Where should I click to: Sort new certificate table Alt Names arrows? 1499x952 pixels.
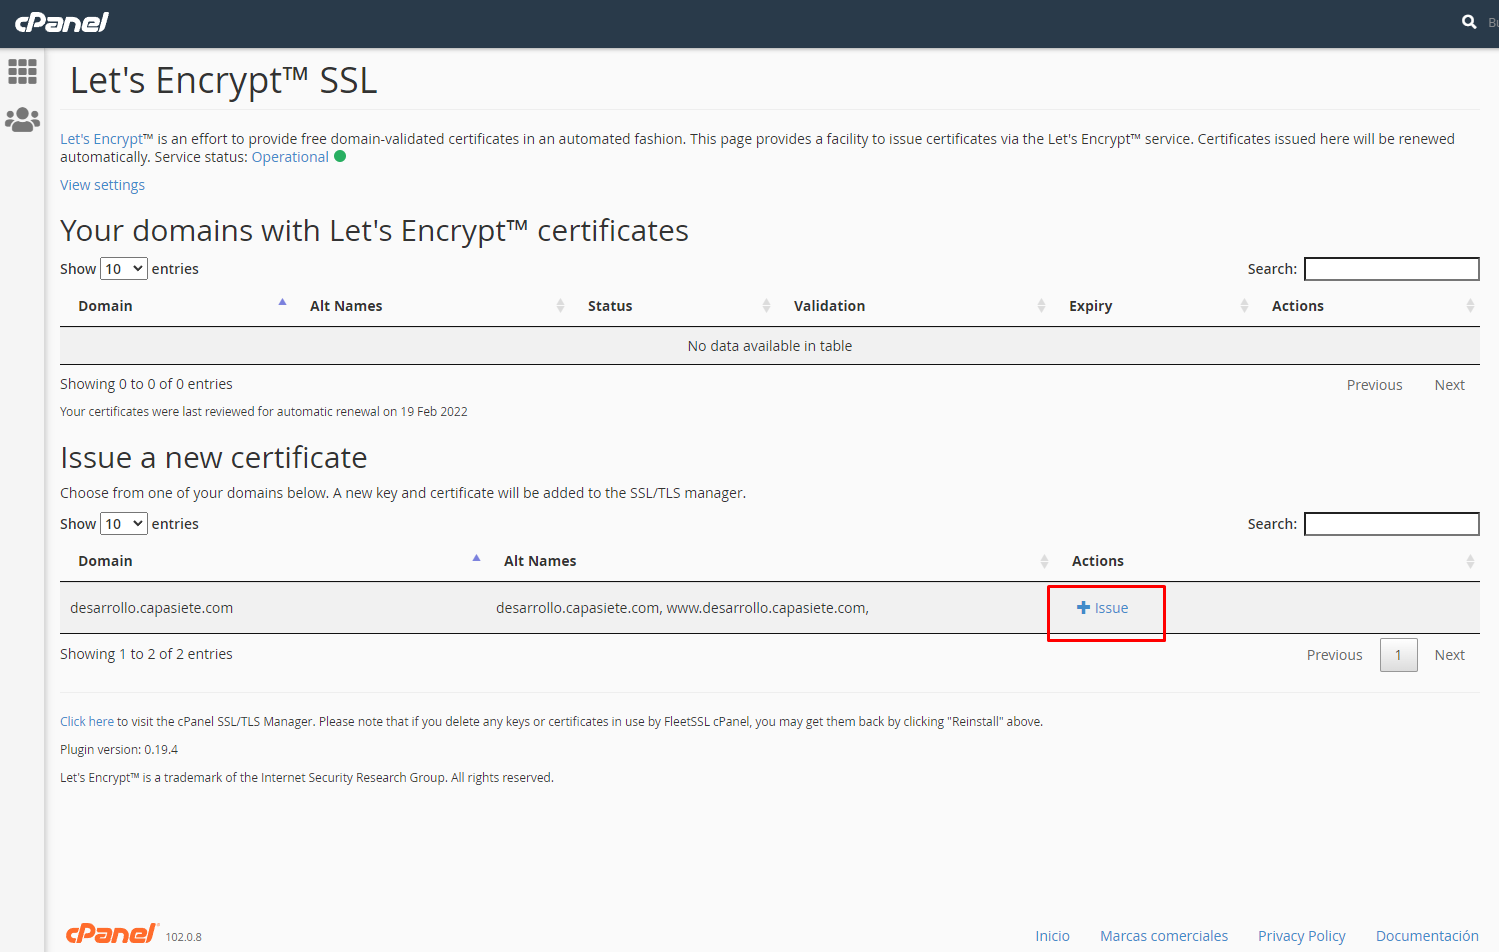tap(1044, 561)
